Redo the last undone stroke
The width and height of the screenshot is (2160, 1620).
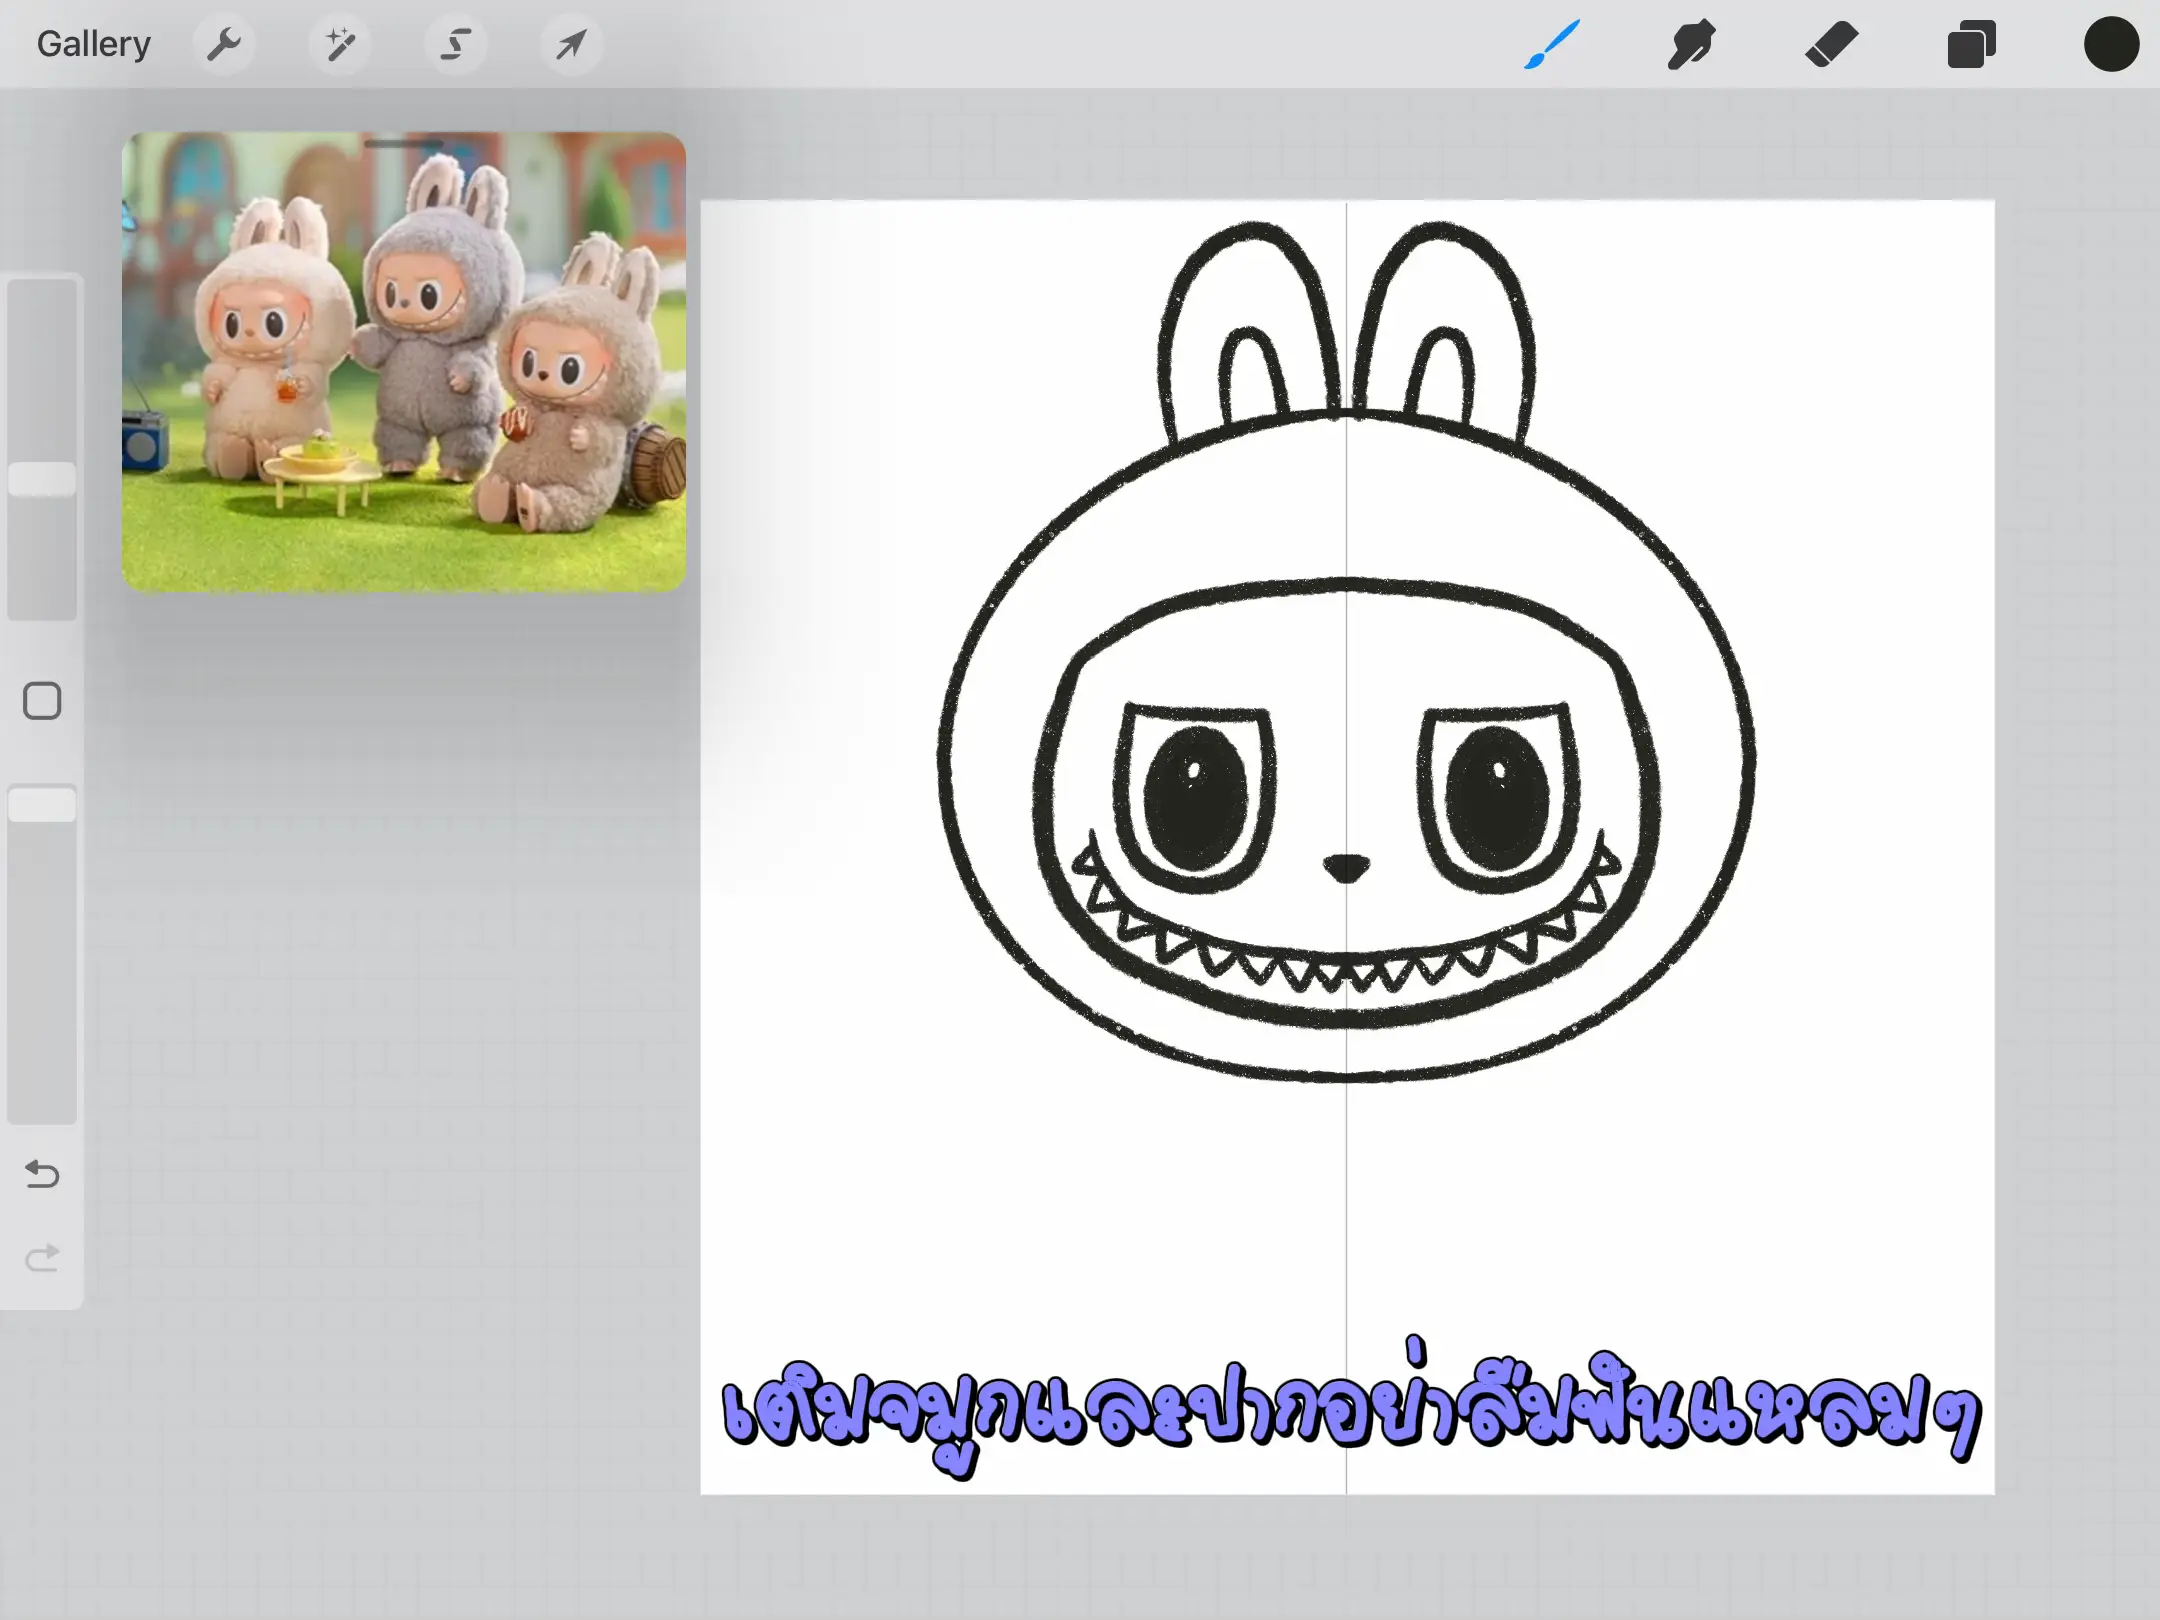(x=42, y=1257)
